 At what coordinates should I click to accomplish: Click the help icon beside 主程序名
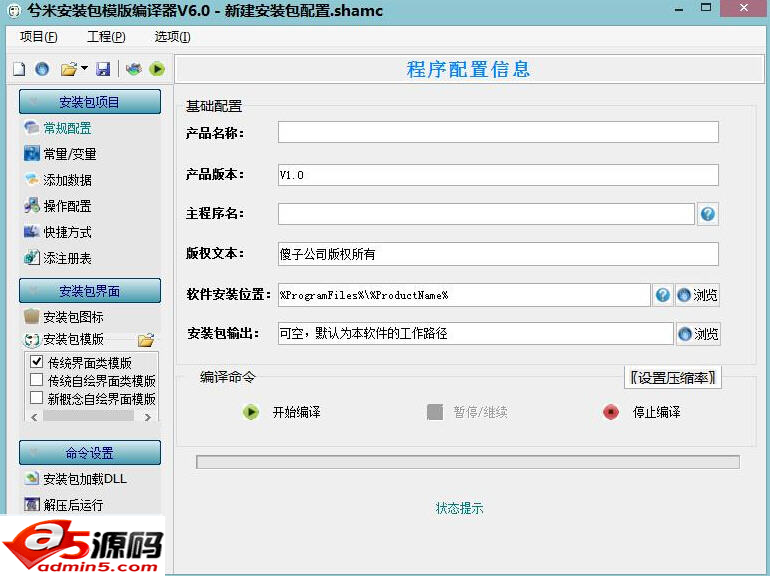708,214
